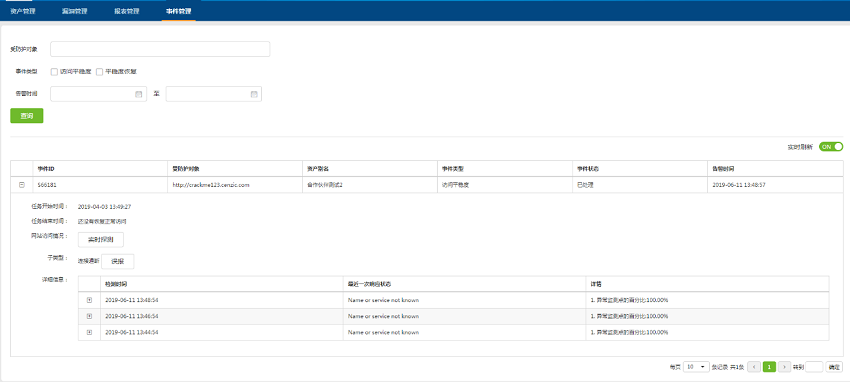Open the 资产管理 tab

(x=23, y=11)
